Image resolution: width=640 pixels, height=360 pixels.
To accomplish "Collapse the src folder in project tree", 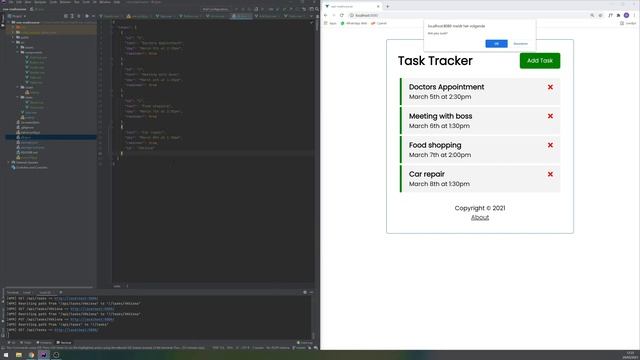I will 13,42.
